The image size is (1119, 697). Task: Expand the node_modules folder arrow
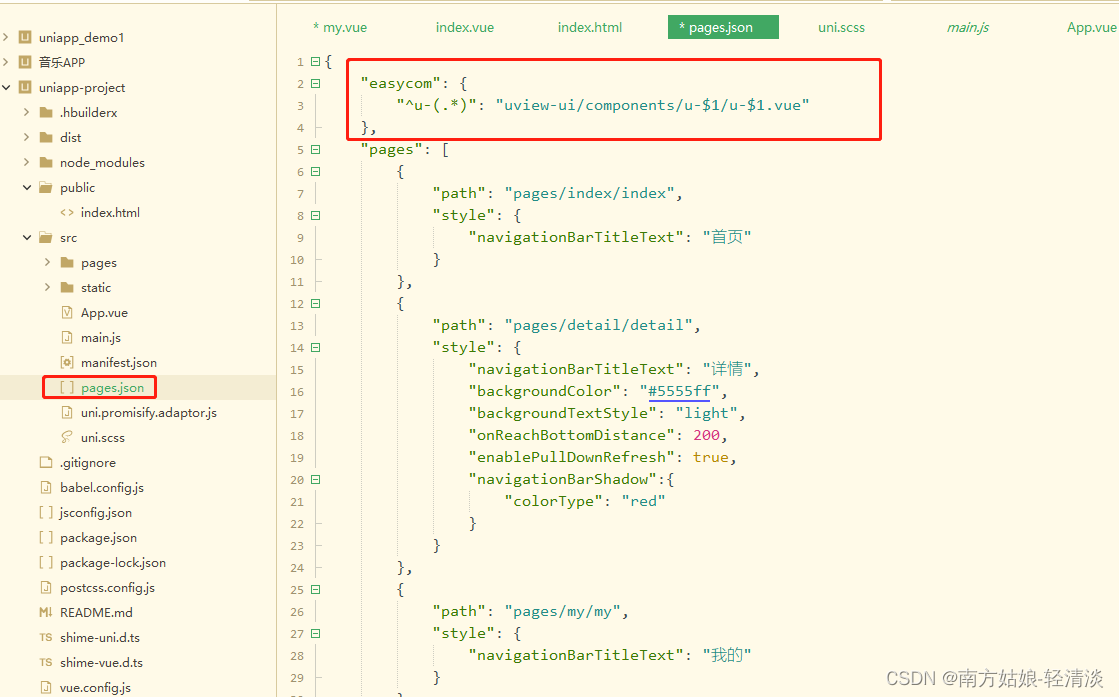pyautogui.click(x=26, y=162)
